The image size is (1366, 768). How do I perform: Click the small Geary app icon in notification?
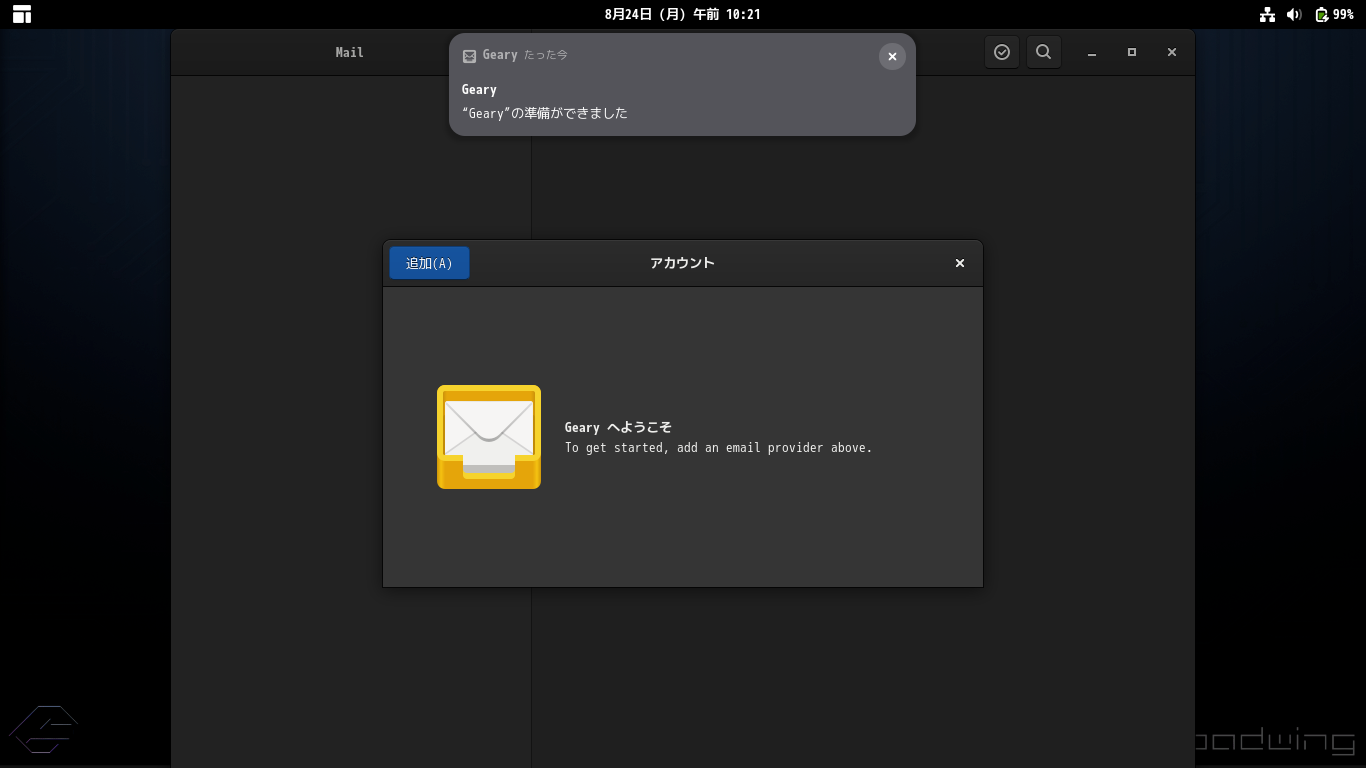469,56
